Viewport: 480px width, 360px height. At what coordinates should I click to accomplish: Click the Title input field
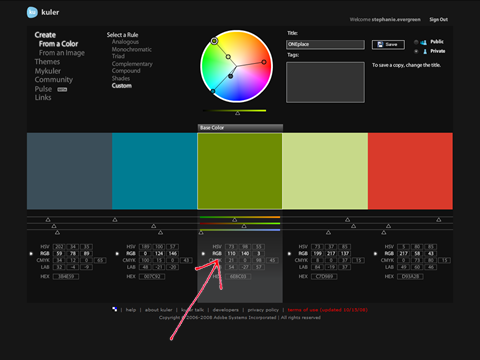click(325, 44)
